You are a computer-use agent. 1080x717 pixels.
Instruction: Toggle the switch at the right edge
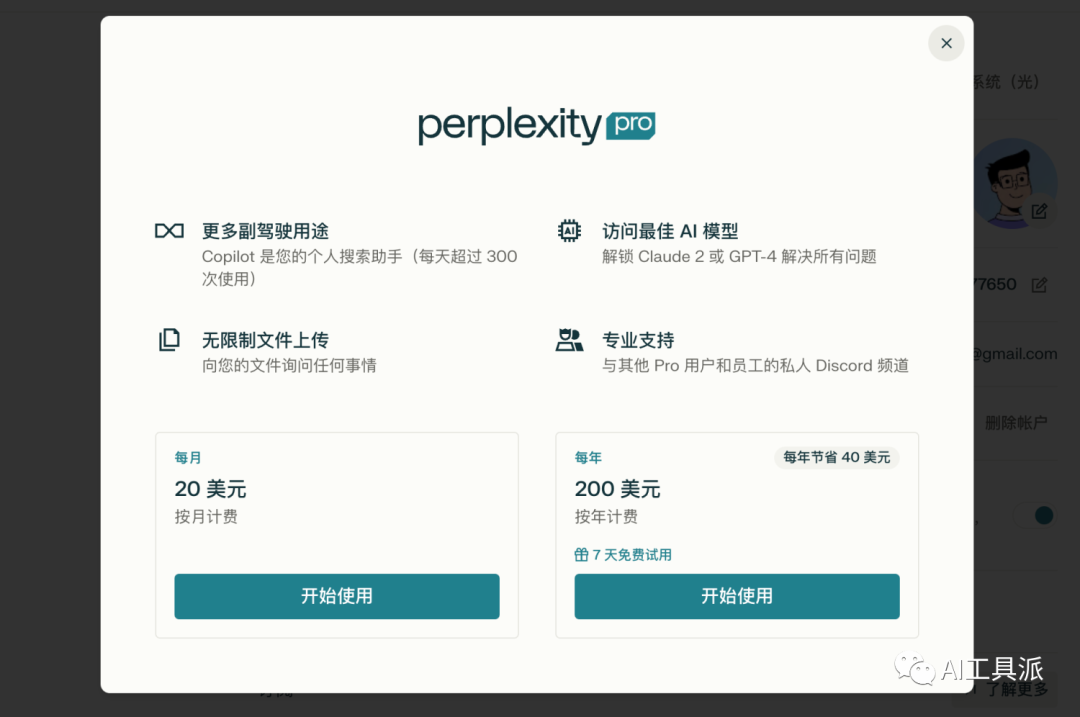point(1040,516)
